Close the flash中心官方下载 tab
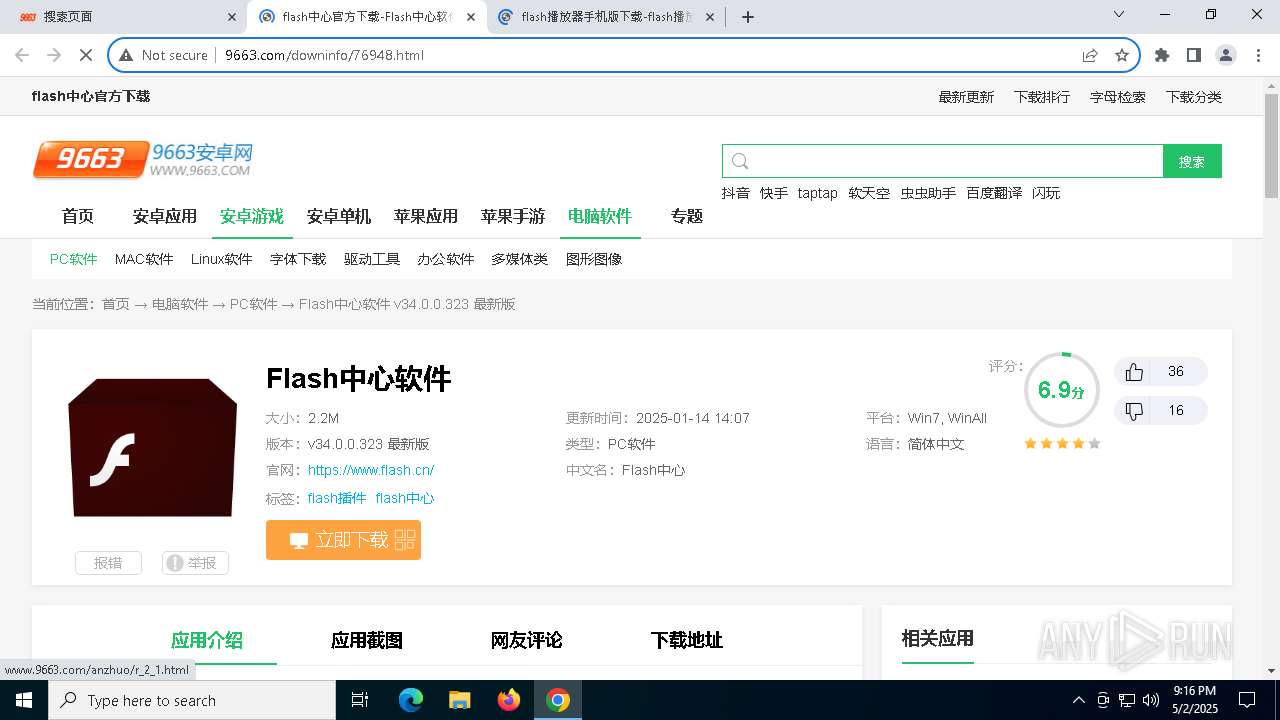1280x720 pixels. click(x=470, y=16)
